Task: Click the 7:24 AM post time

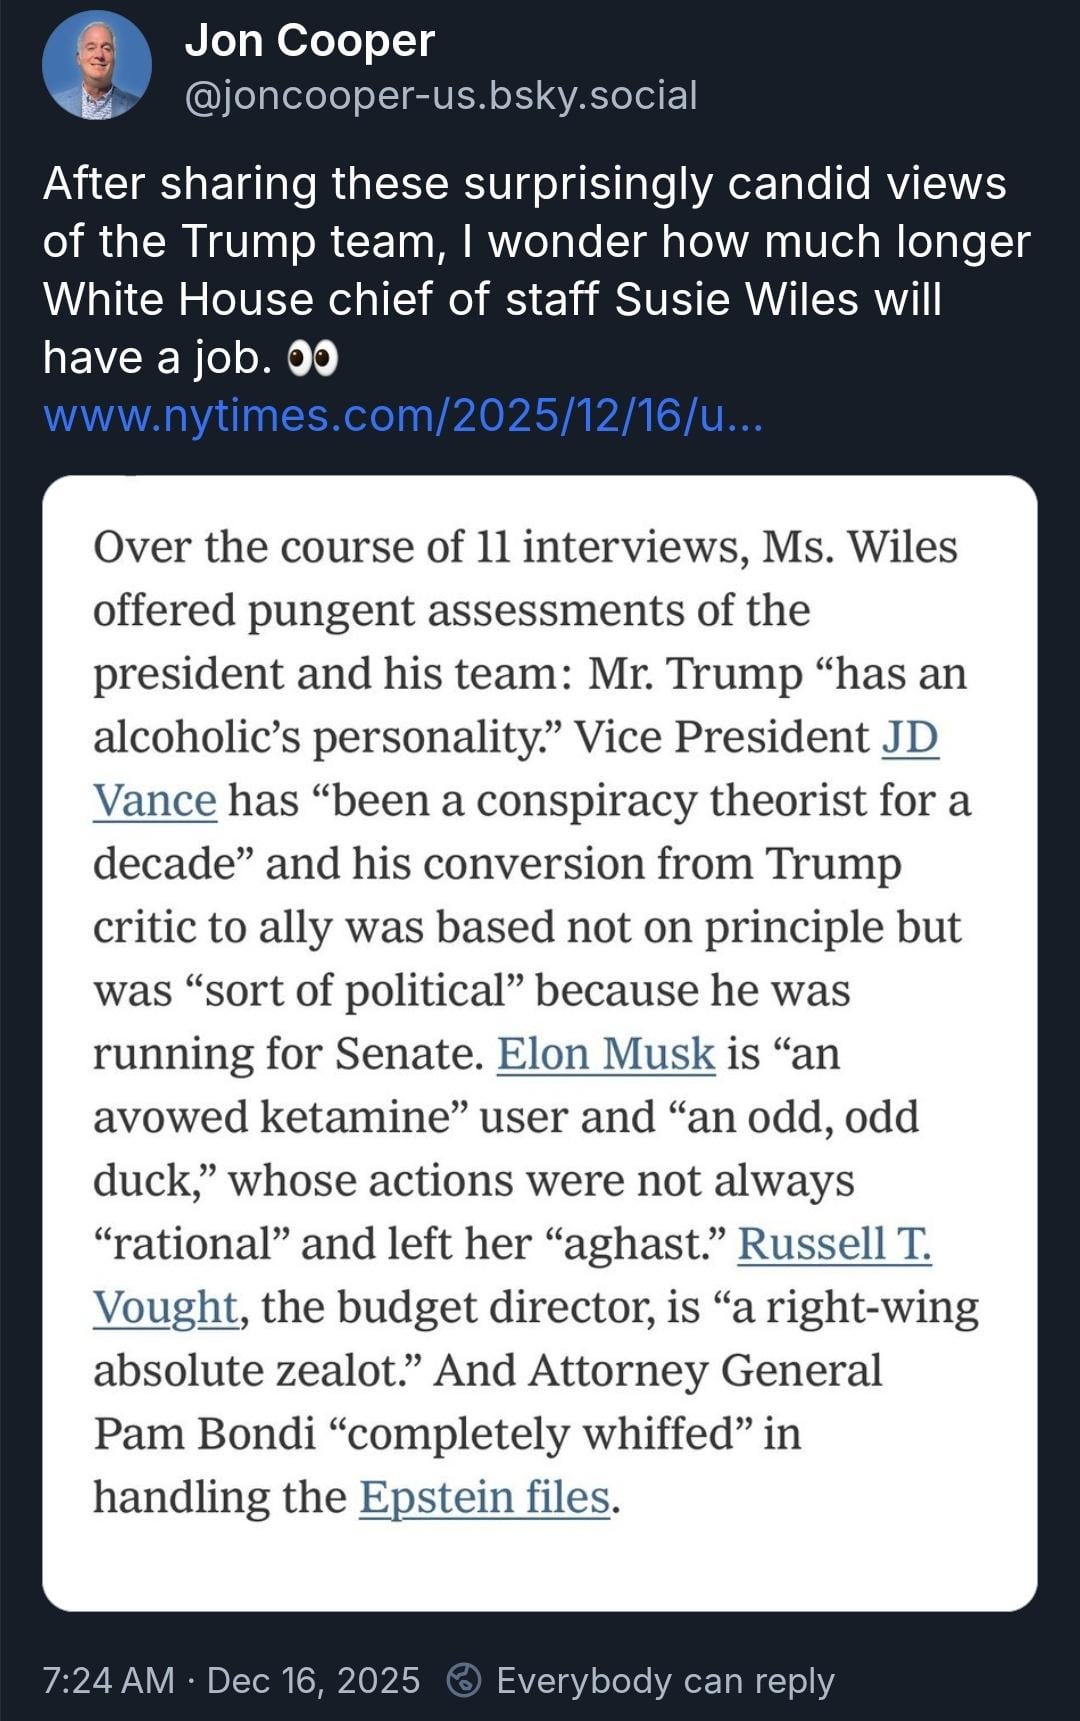Action: 108,1680
